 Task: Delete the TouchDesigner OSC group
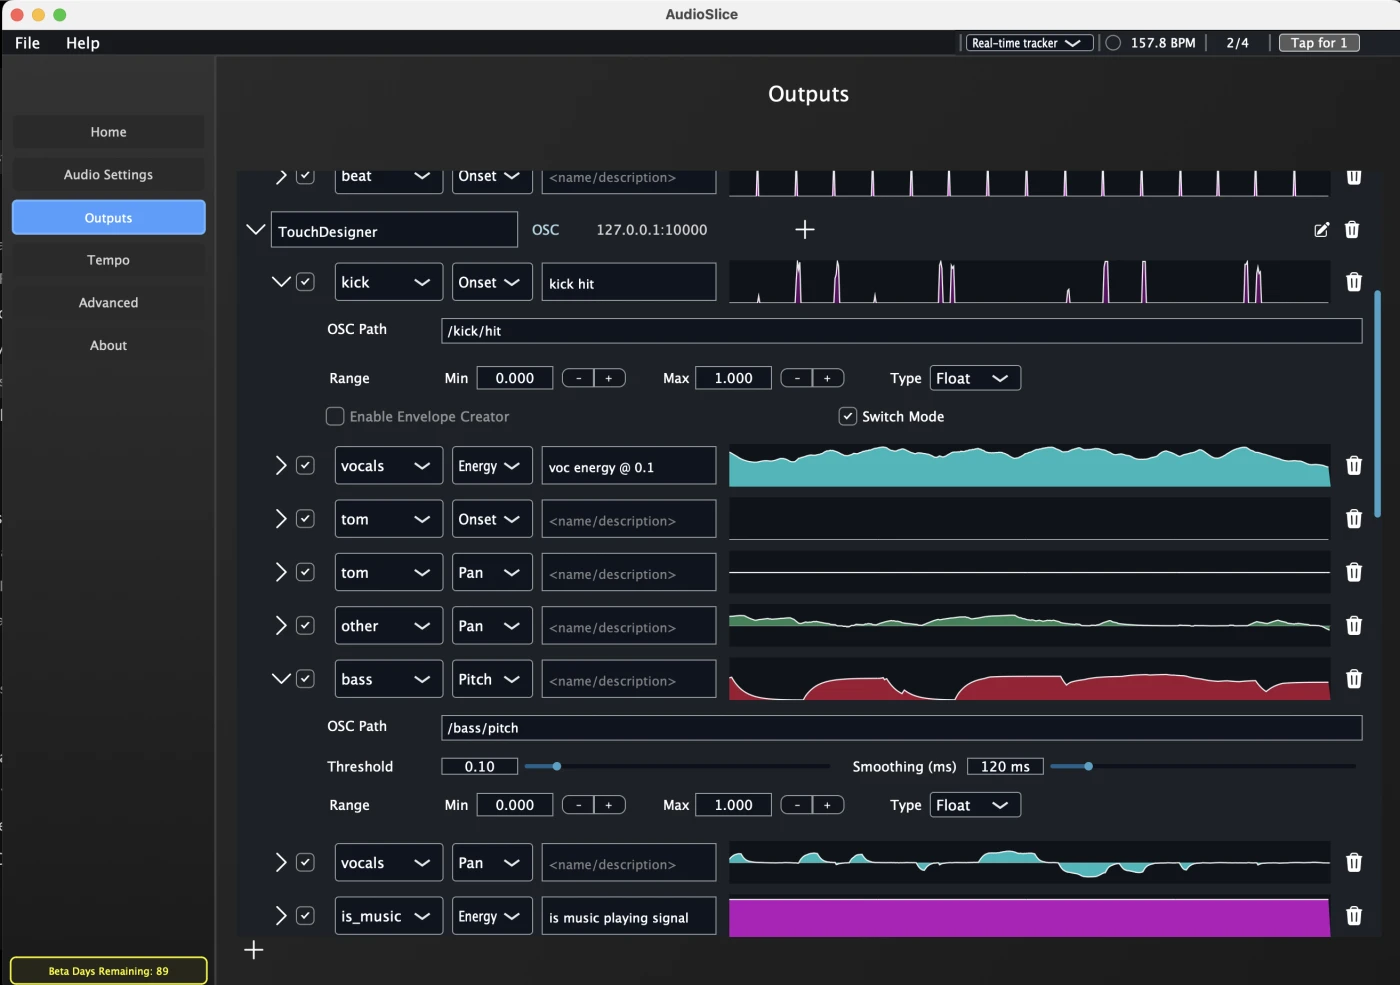(x=1352, y=230)
